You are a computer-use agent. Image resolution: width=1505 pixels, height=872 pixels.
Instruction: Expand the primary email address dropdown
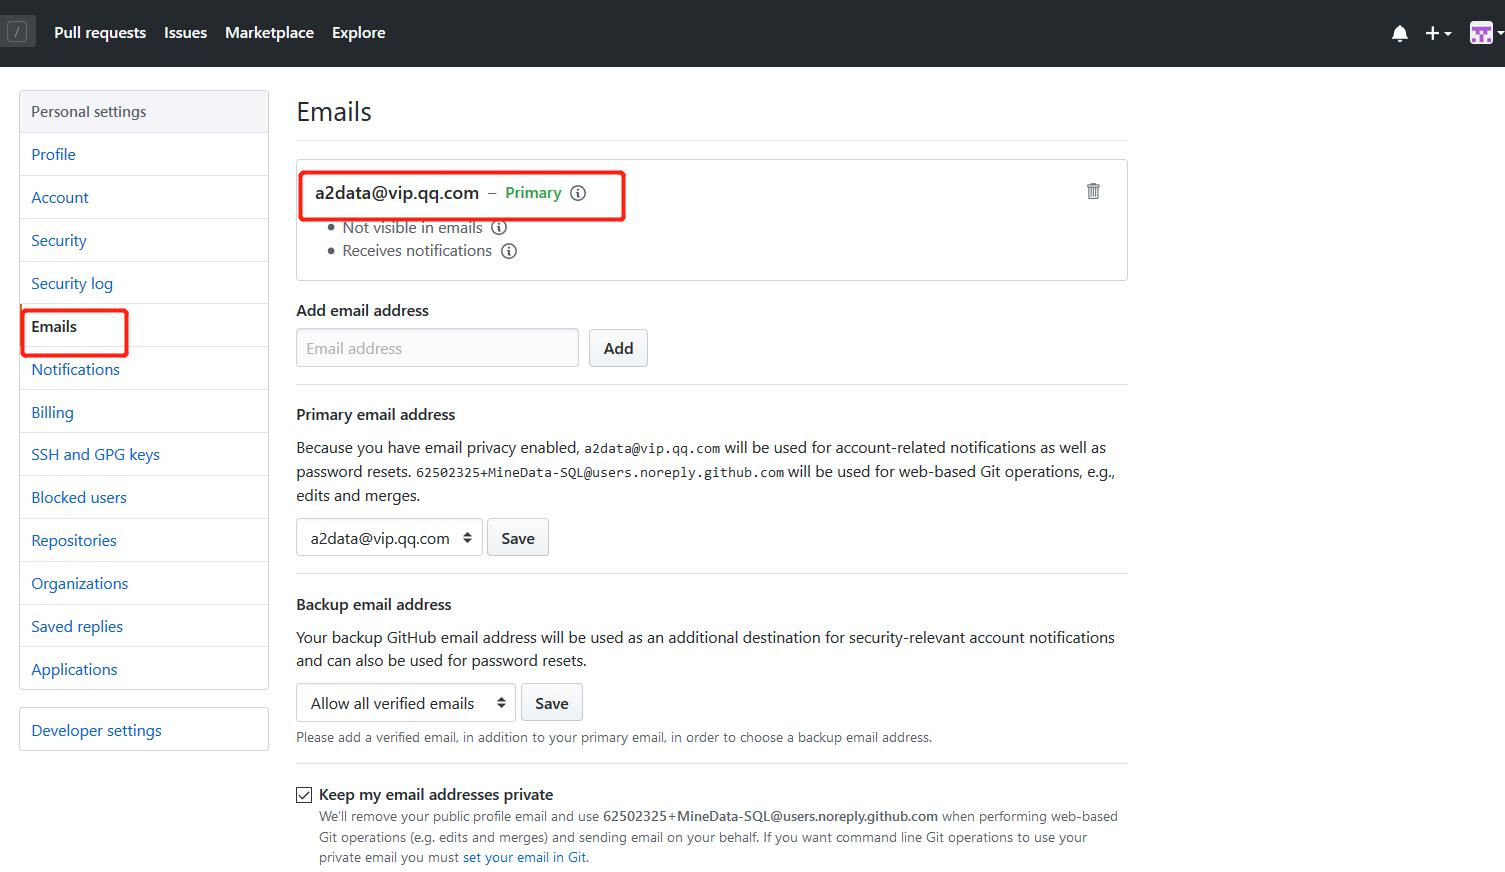pos(389,538)
